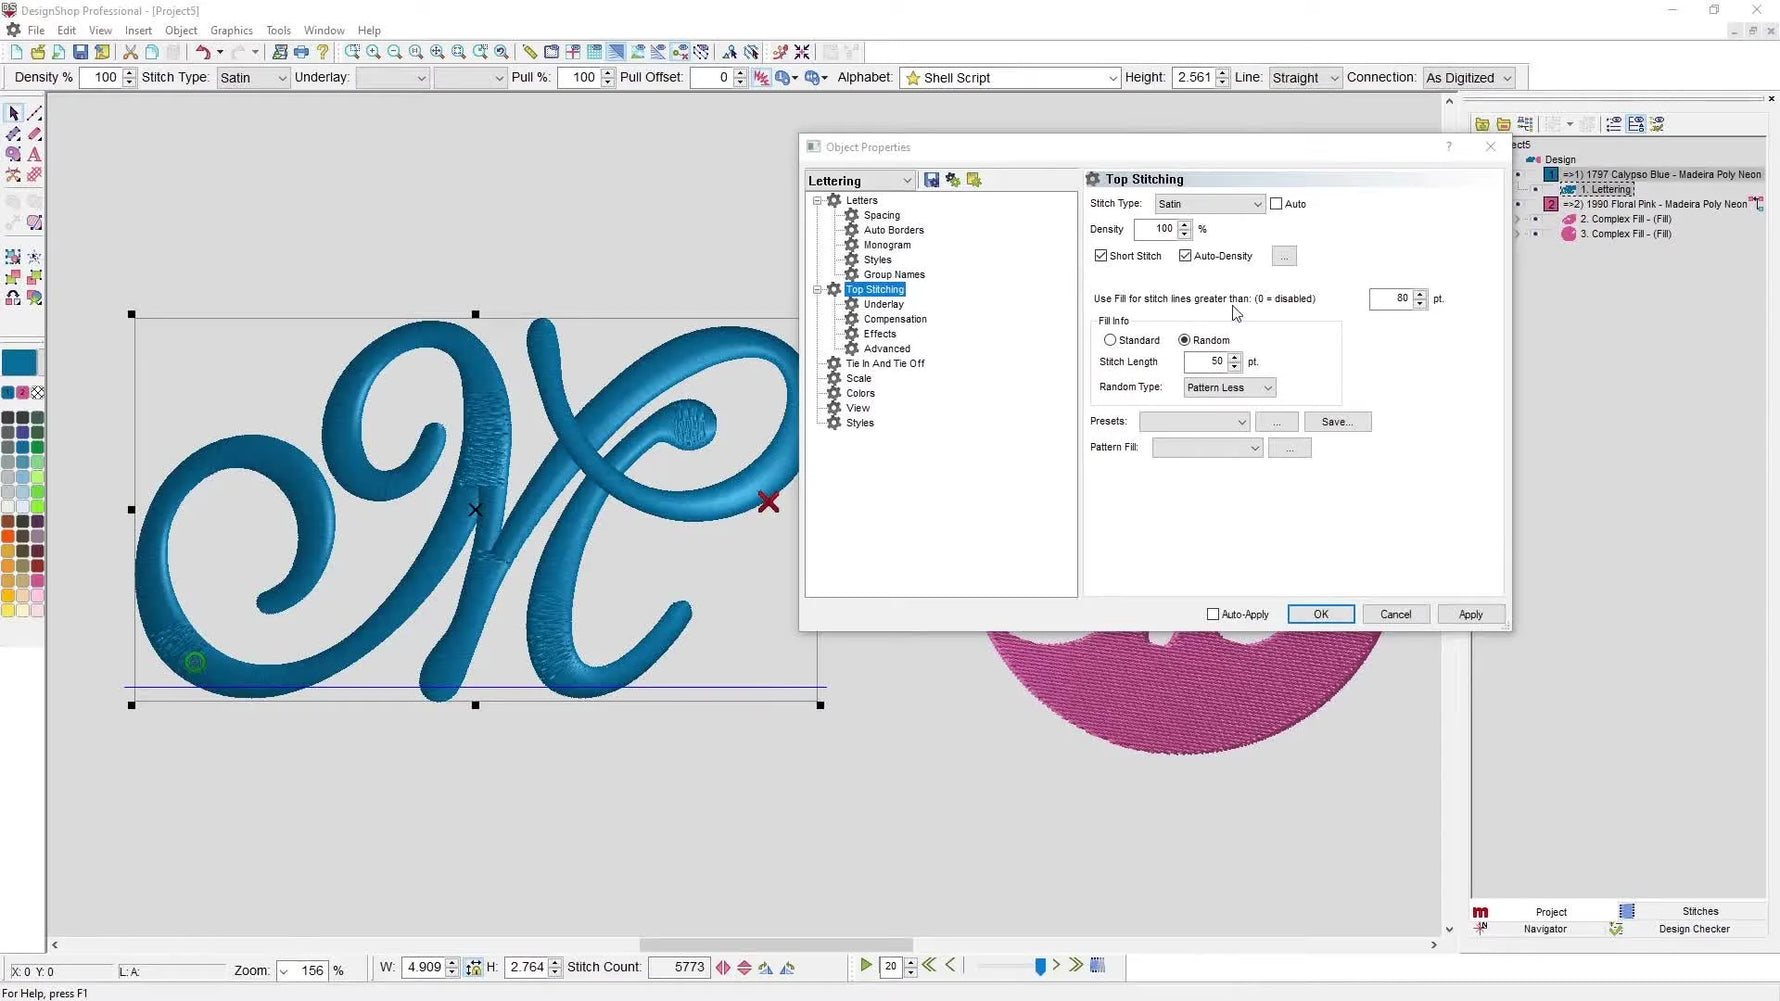Viewport: 1780px width, 1001px height.
Task: Click the Save icon in the main toolbar
Action: (79, 52)
